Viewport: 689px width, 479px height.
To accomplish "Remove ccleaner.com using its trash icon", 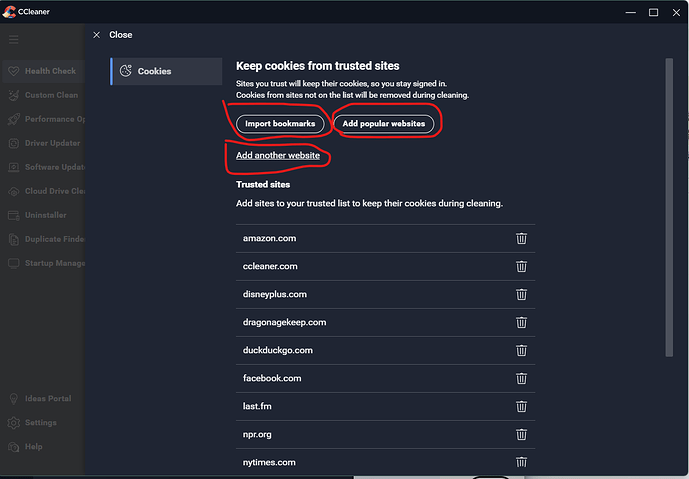I will click(x=521, y=267).
